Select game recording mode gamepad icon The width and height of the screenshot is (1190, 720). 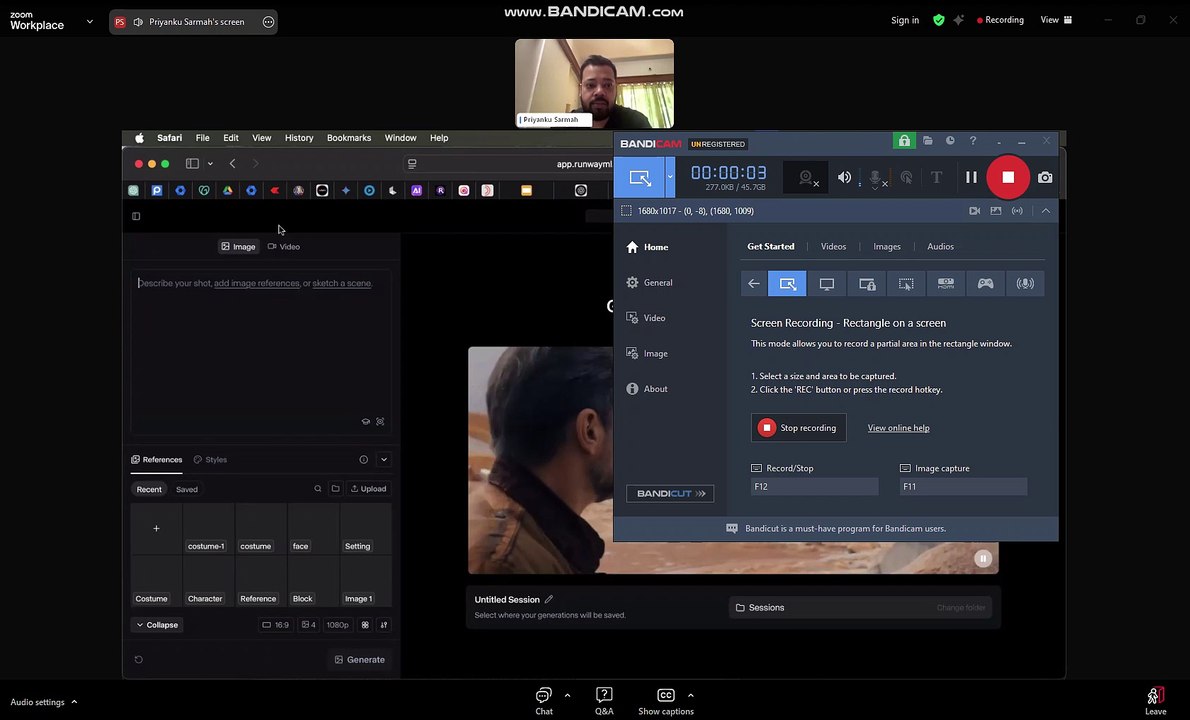985,284
